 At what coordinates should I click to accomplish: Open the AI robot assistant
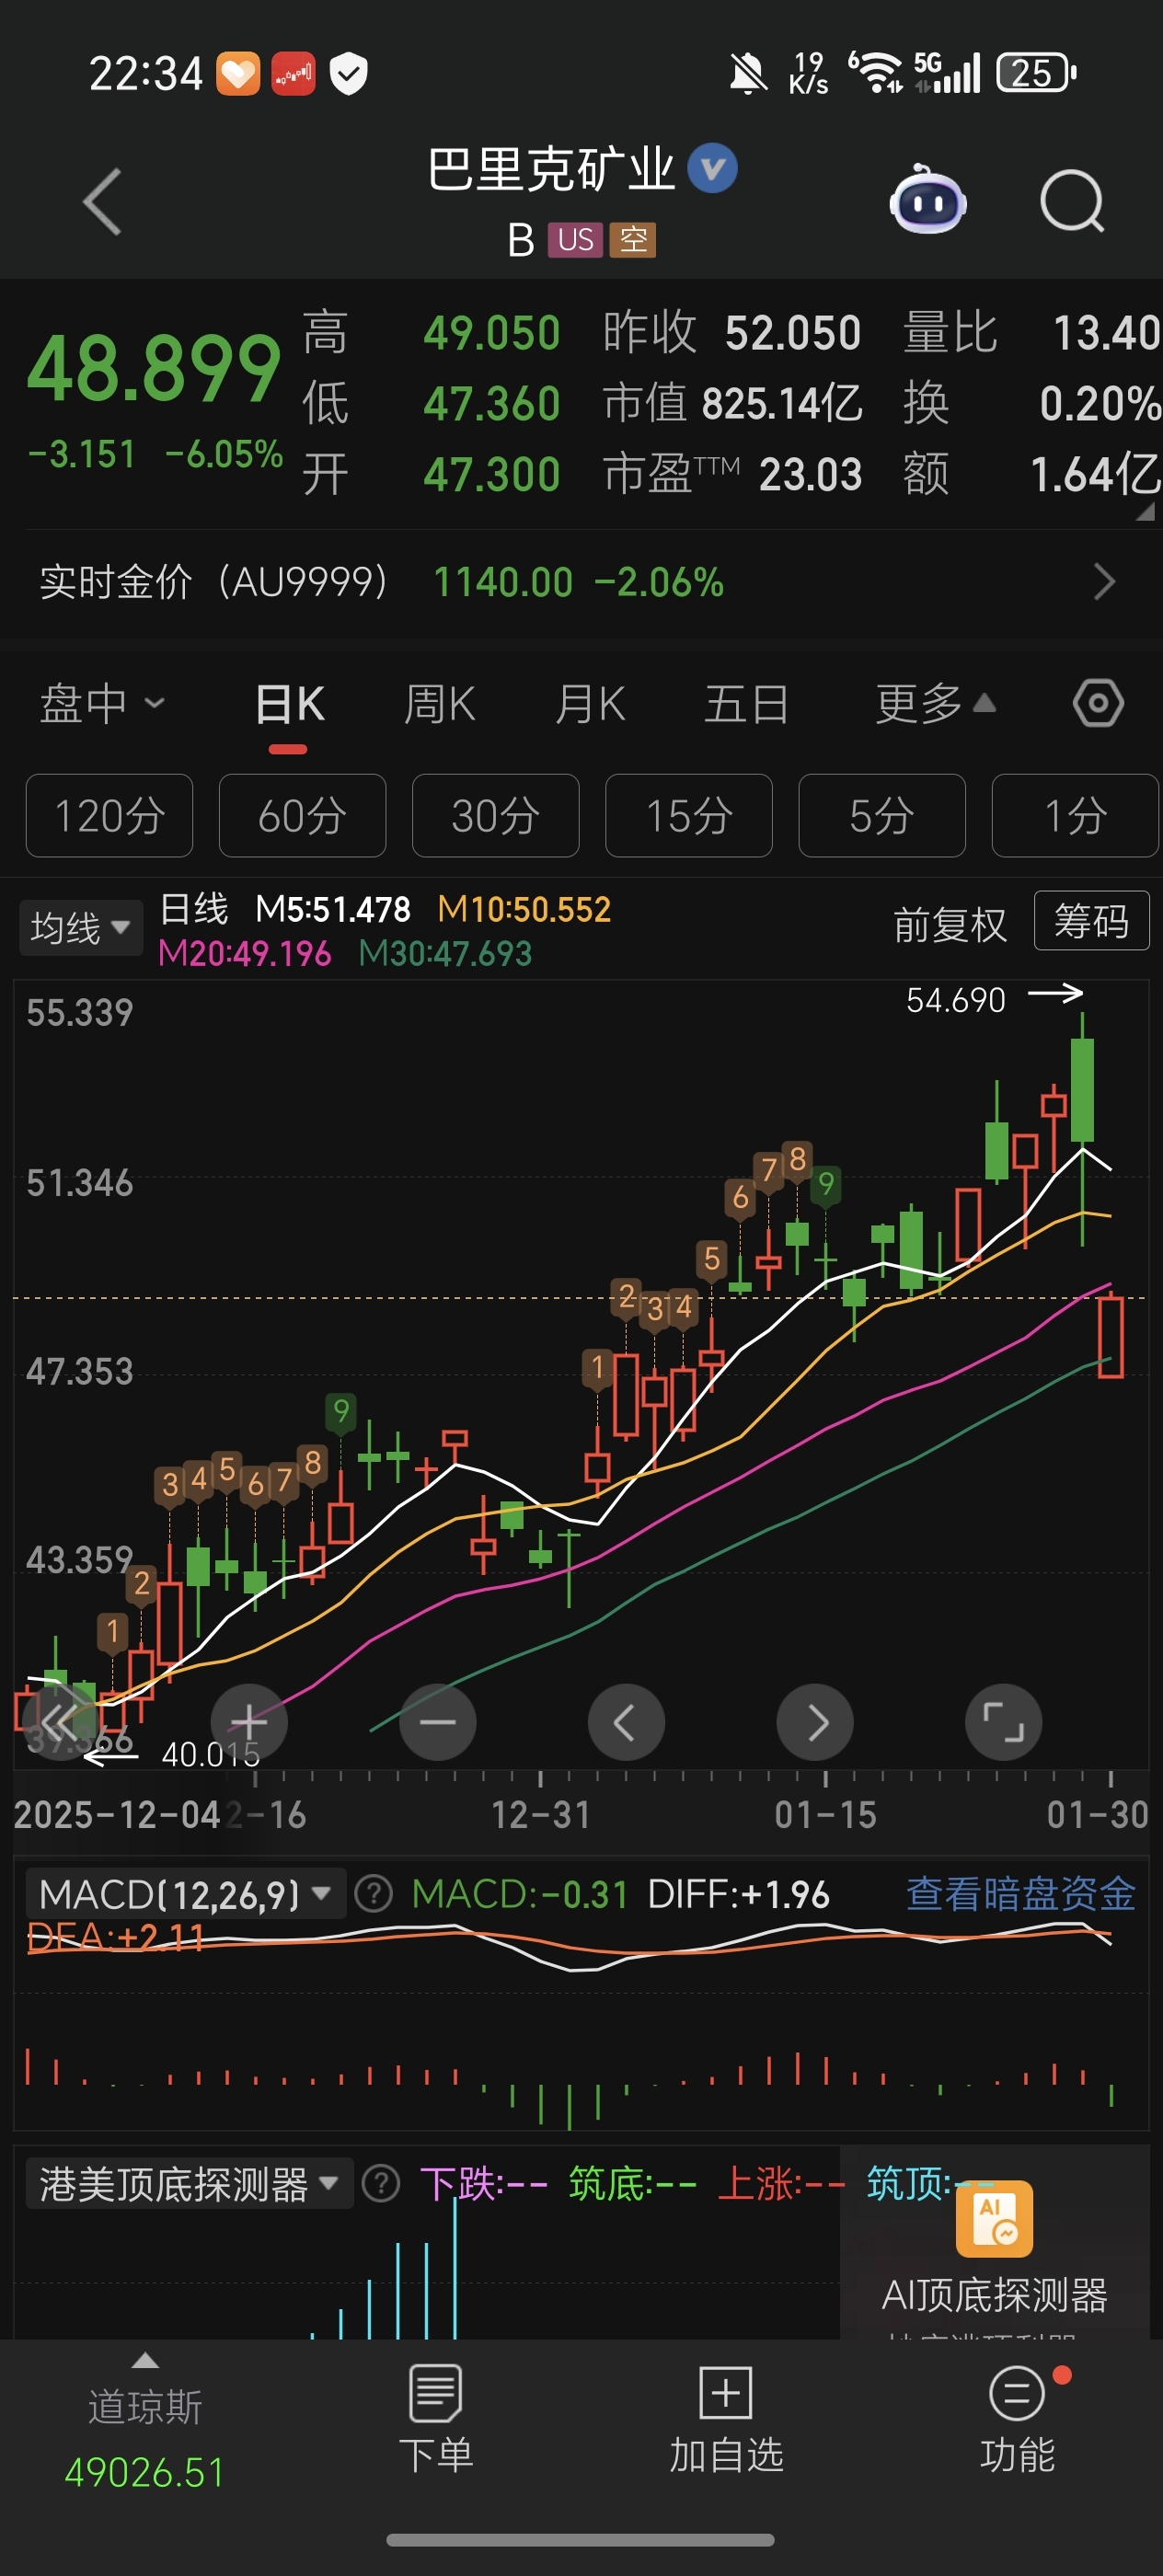tap(927, 201)
